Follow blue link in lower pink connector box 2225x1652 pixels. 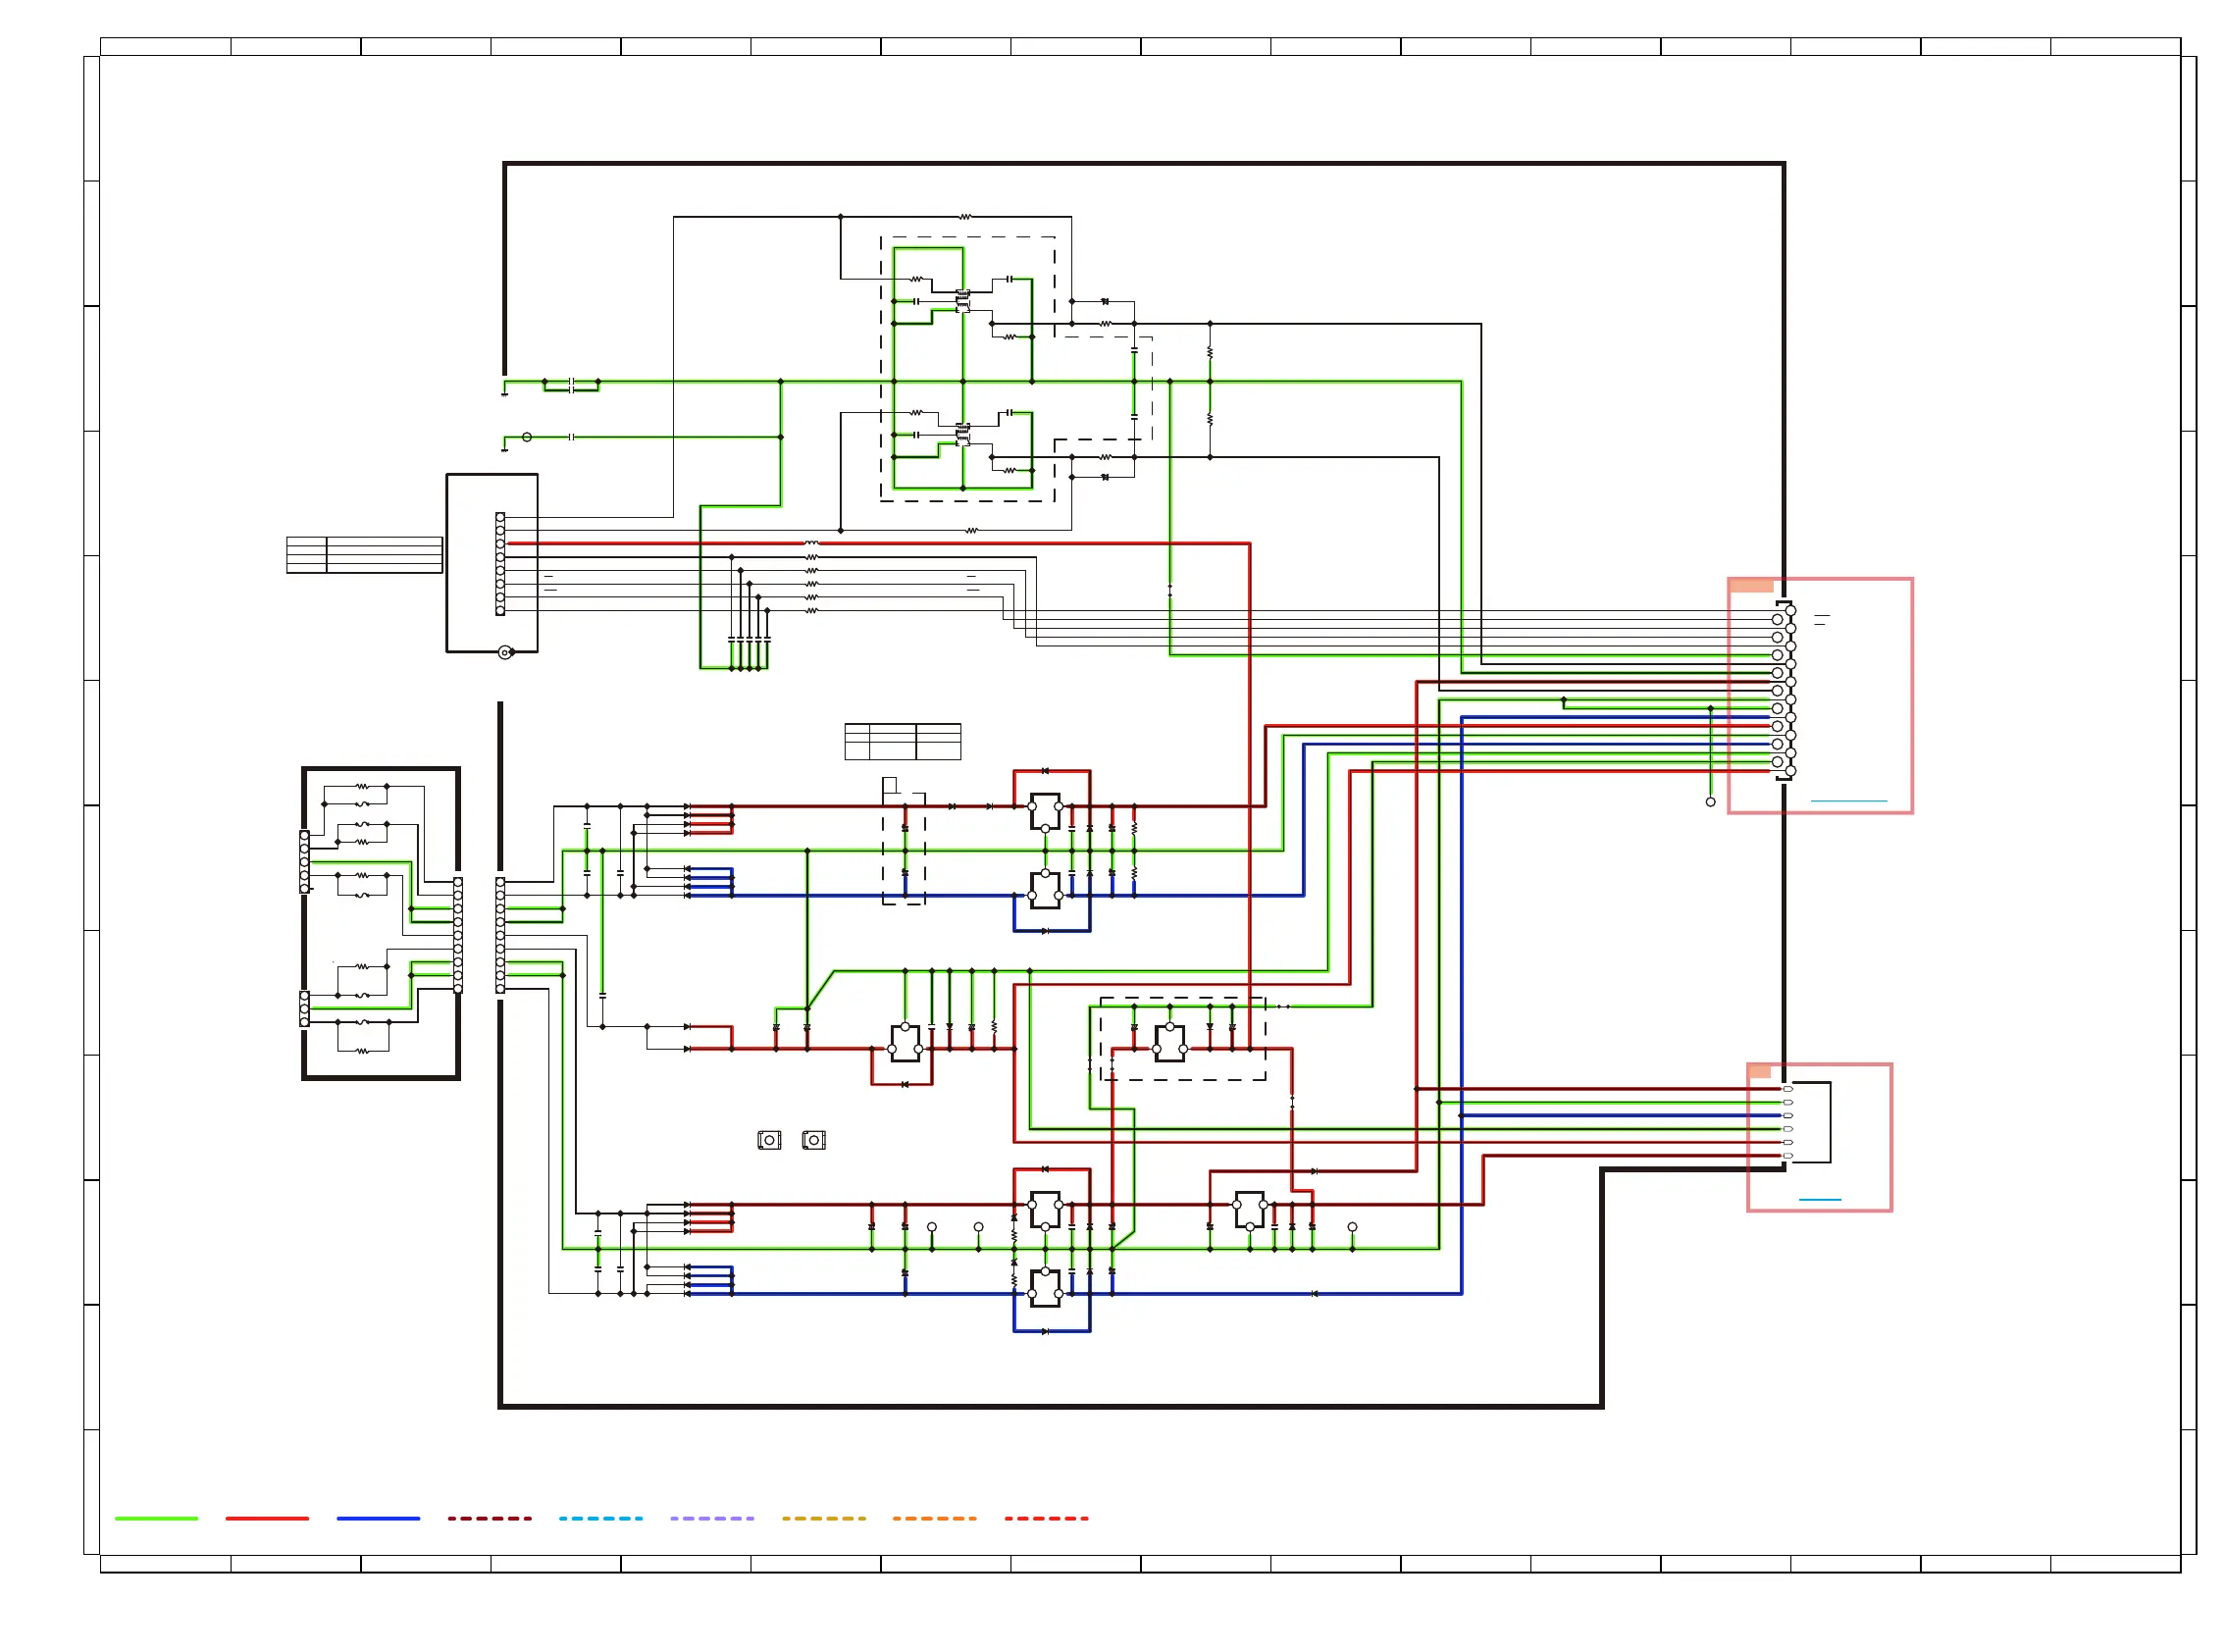tap(1819, 1199)
